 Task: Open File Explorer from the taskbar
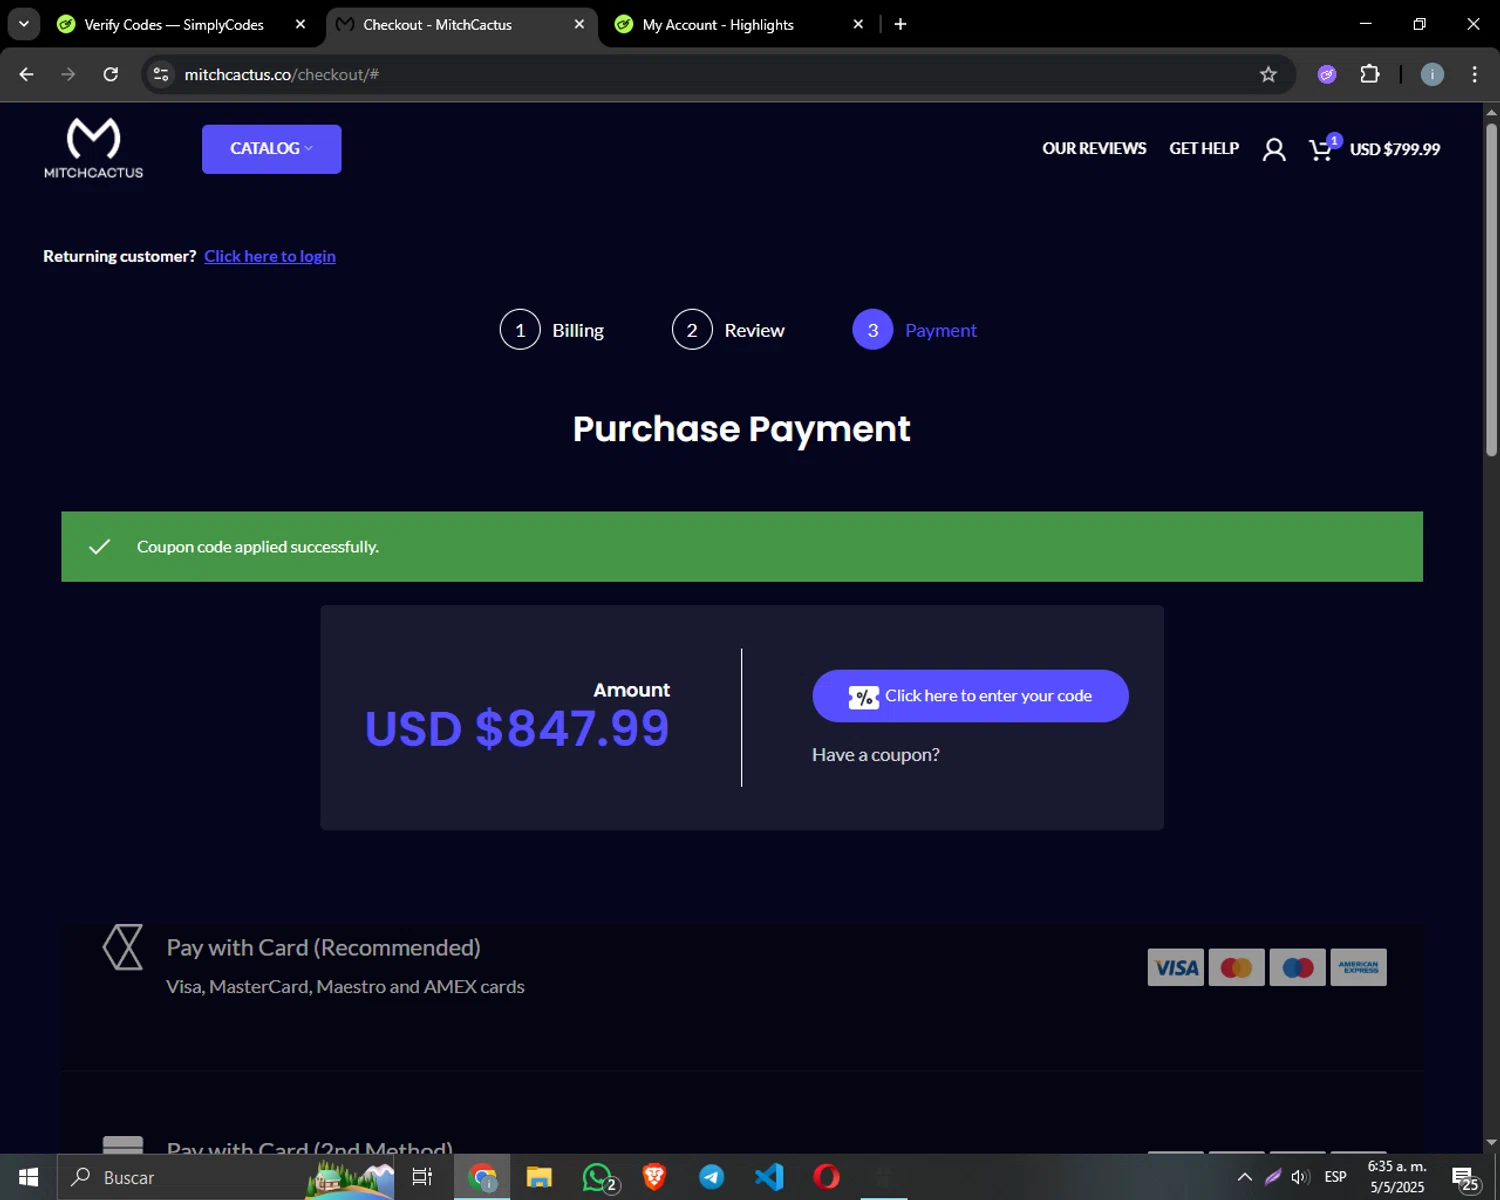tap(539, 1177)
